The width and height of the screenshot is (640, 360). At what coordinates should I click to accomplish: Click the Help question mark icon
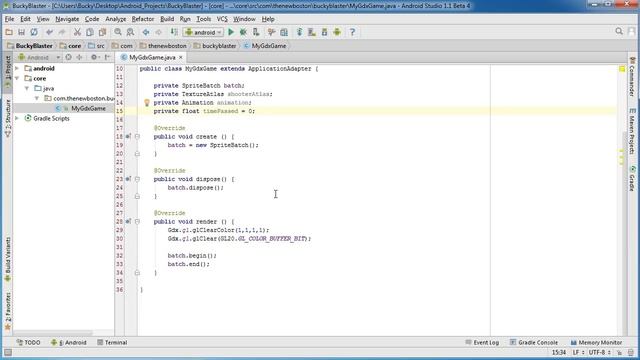[352, 32]
